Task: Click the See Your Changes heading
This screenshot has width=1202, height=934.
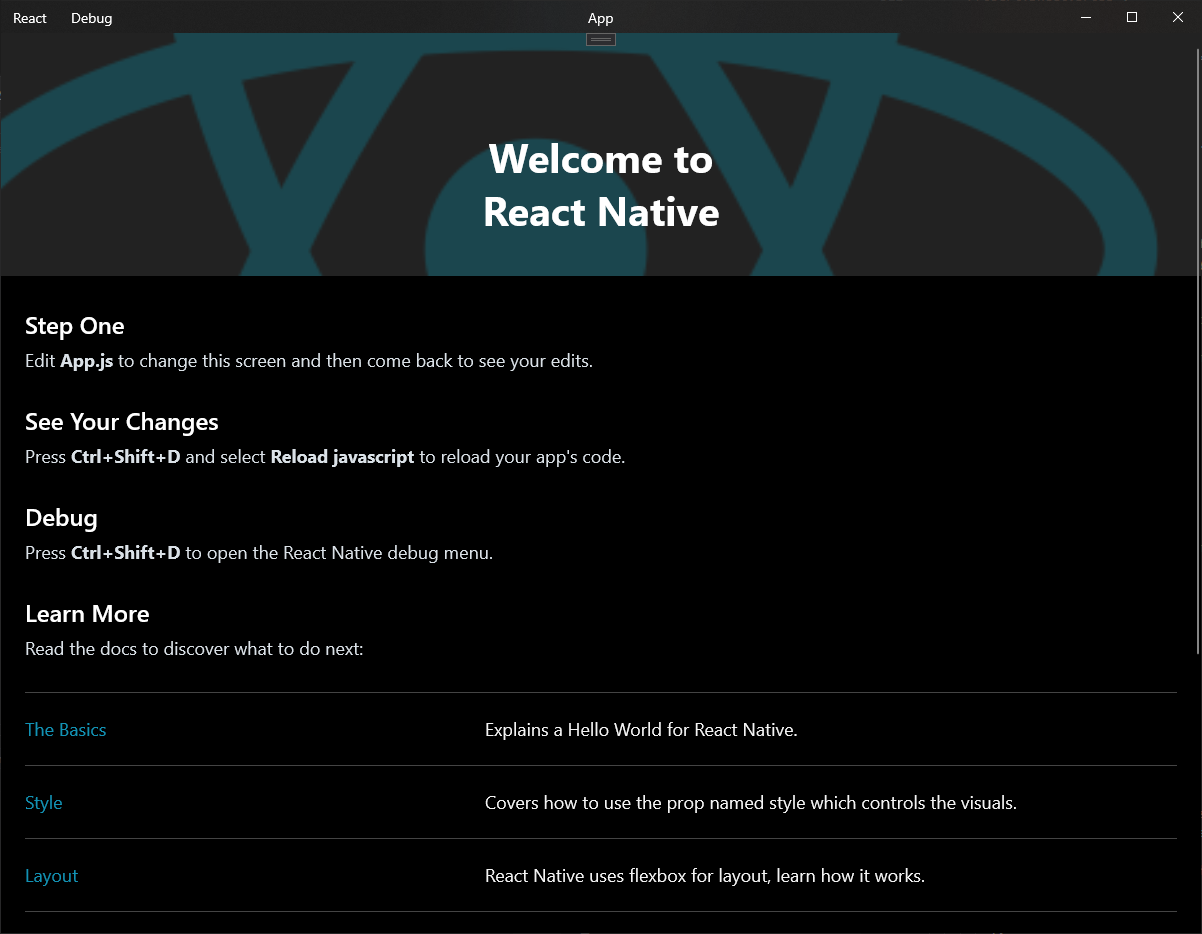Action: [x=122, y=422]
